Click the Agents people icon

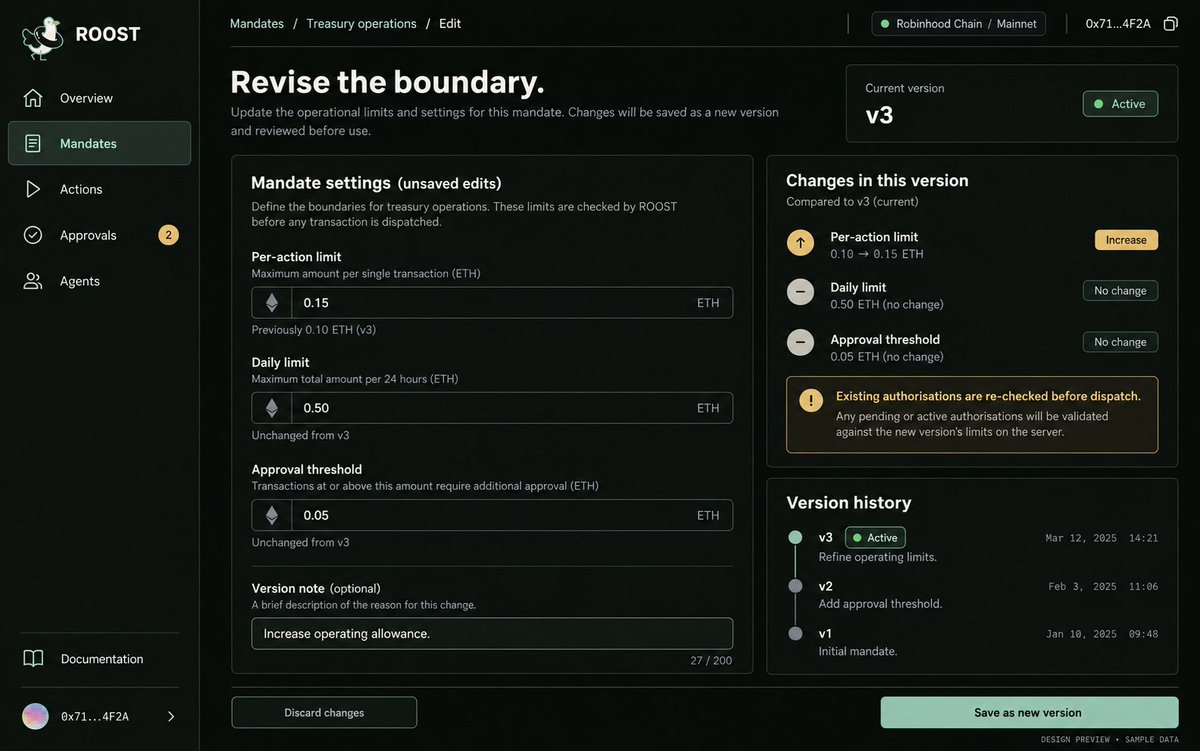tap(33, 281)
